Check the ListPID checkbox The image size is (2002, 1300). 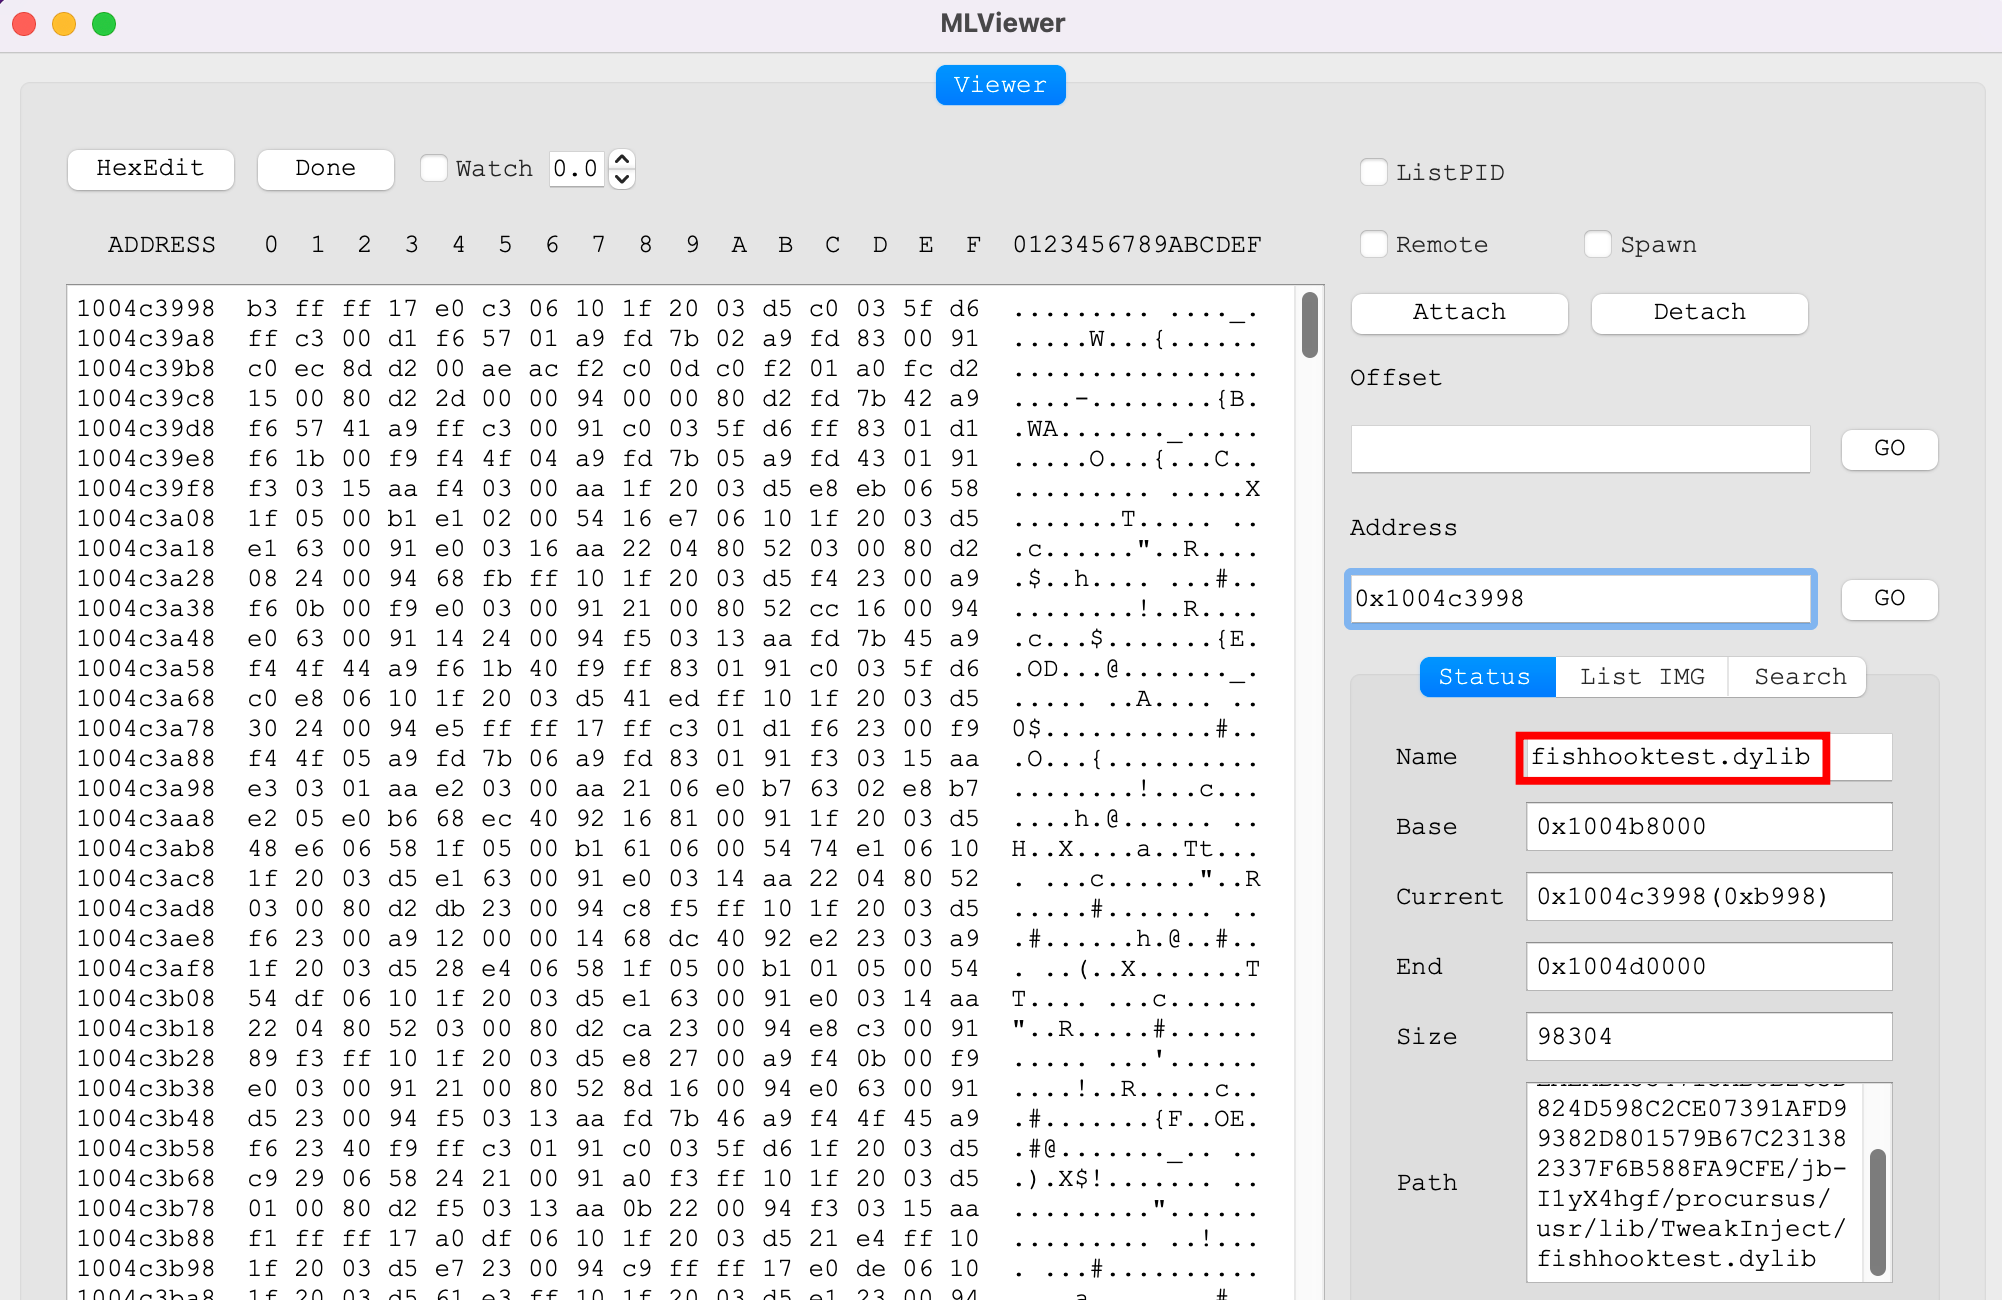(x=1374, y=172)
